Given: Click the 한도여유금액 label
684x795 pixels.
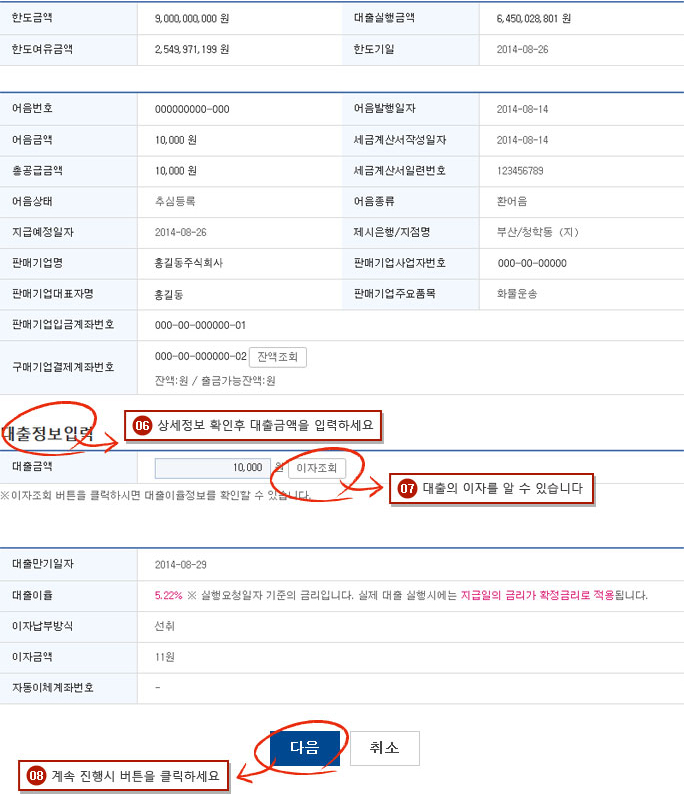Looking at the screenshot, I should (43, 49).
